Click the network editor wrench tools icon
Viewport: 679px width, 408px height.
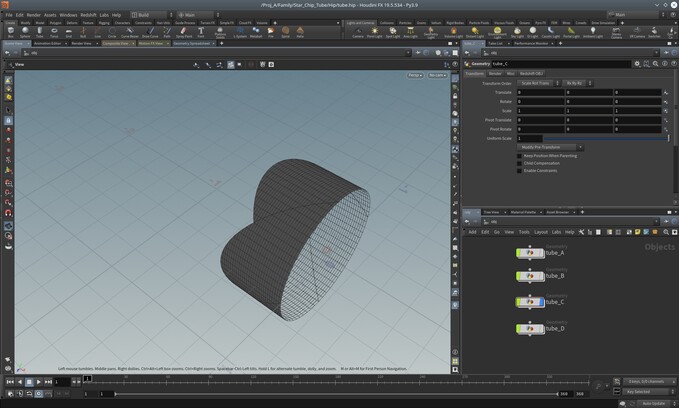pos(581,232)
